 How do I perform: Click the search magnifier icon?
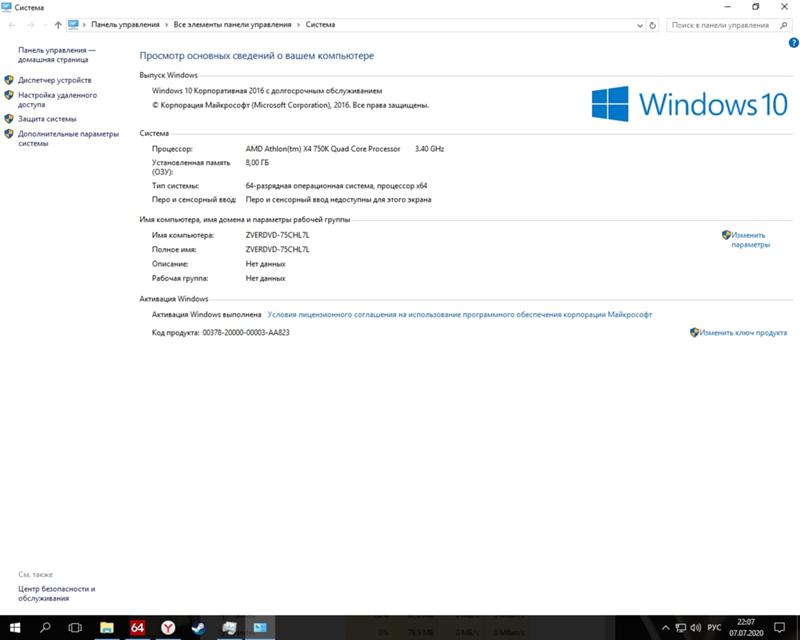point(783,25)
